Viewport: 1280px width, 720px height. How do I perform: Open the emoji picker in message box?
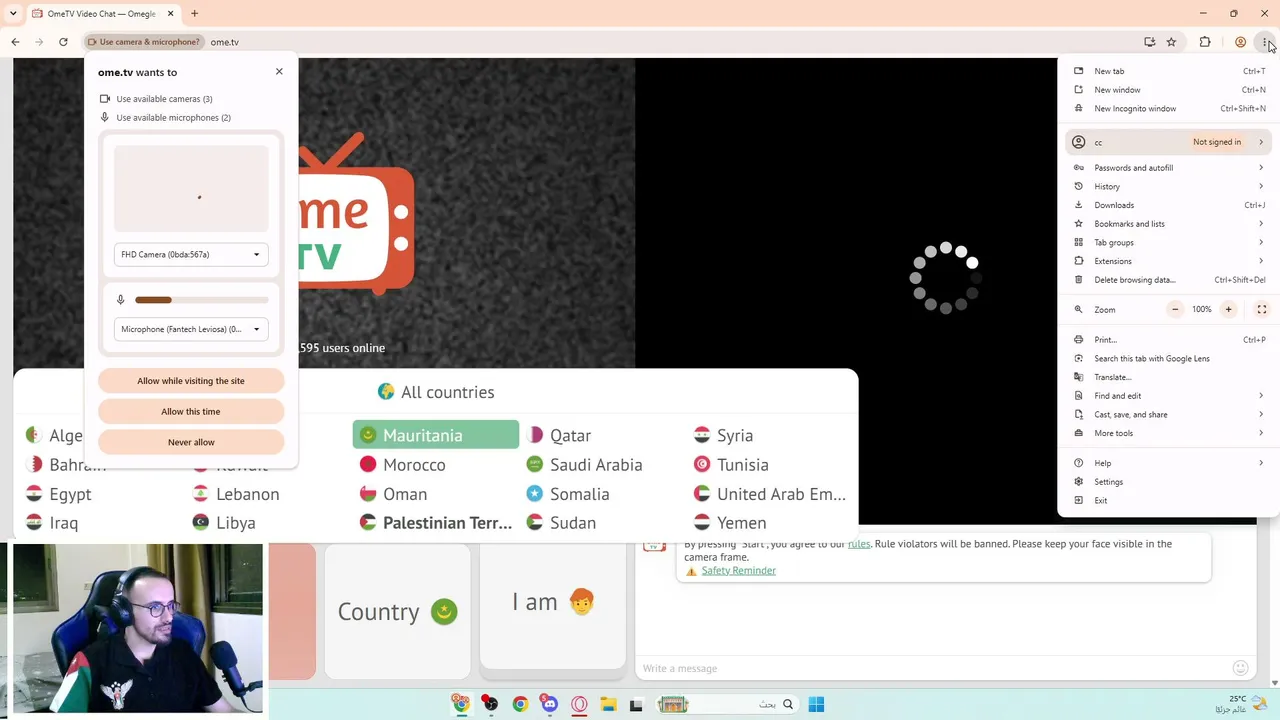(1240, 668)
